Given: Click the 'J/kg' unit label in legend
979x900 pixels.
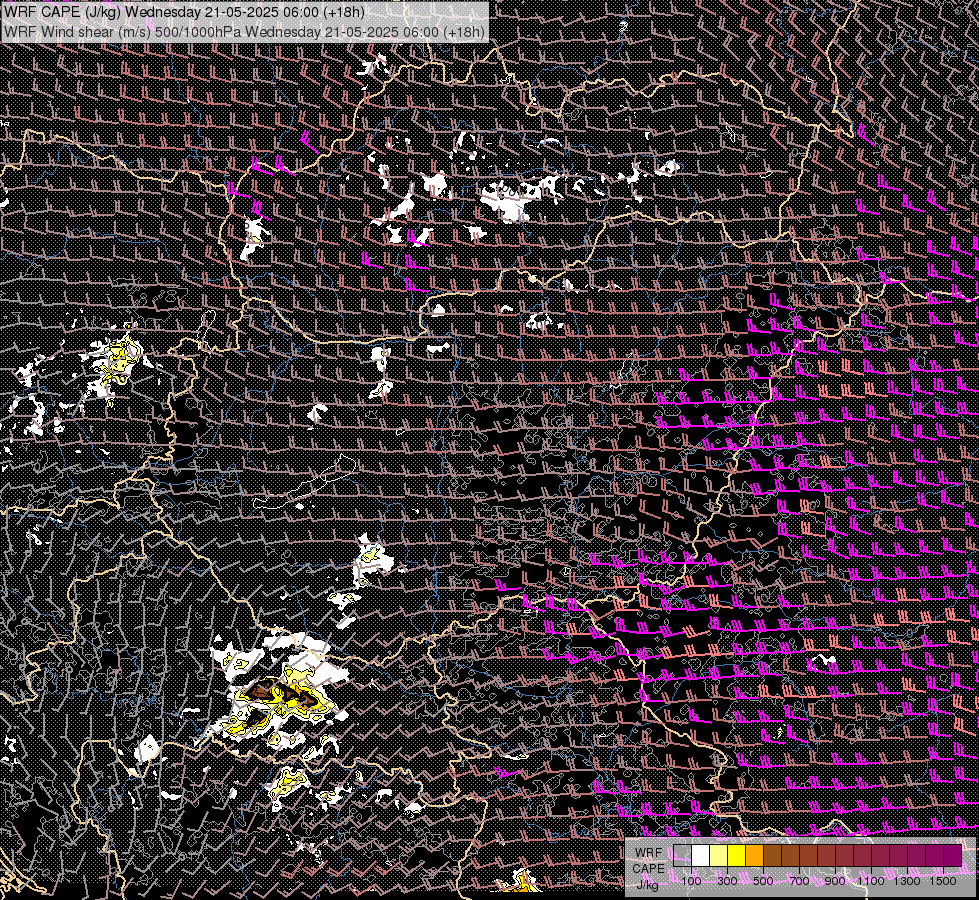Looking at the screenshot, I should 647,885.
